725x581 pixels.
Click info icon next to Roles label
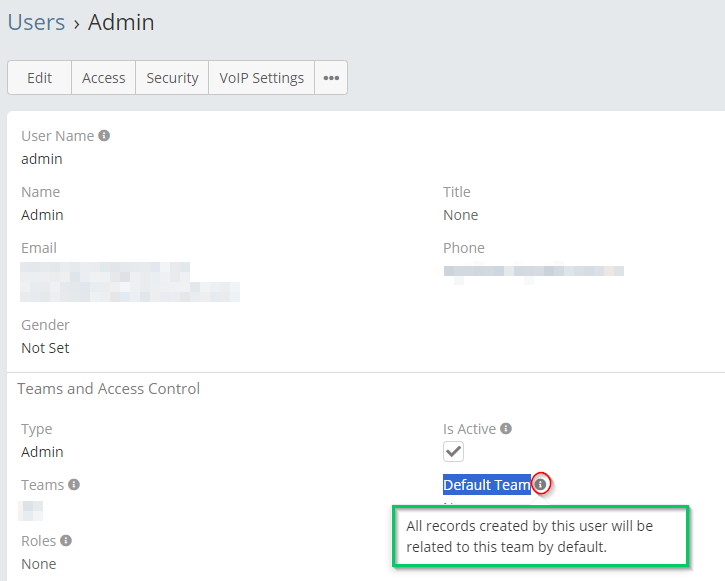coord(66,540)
